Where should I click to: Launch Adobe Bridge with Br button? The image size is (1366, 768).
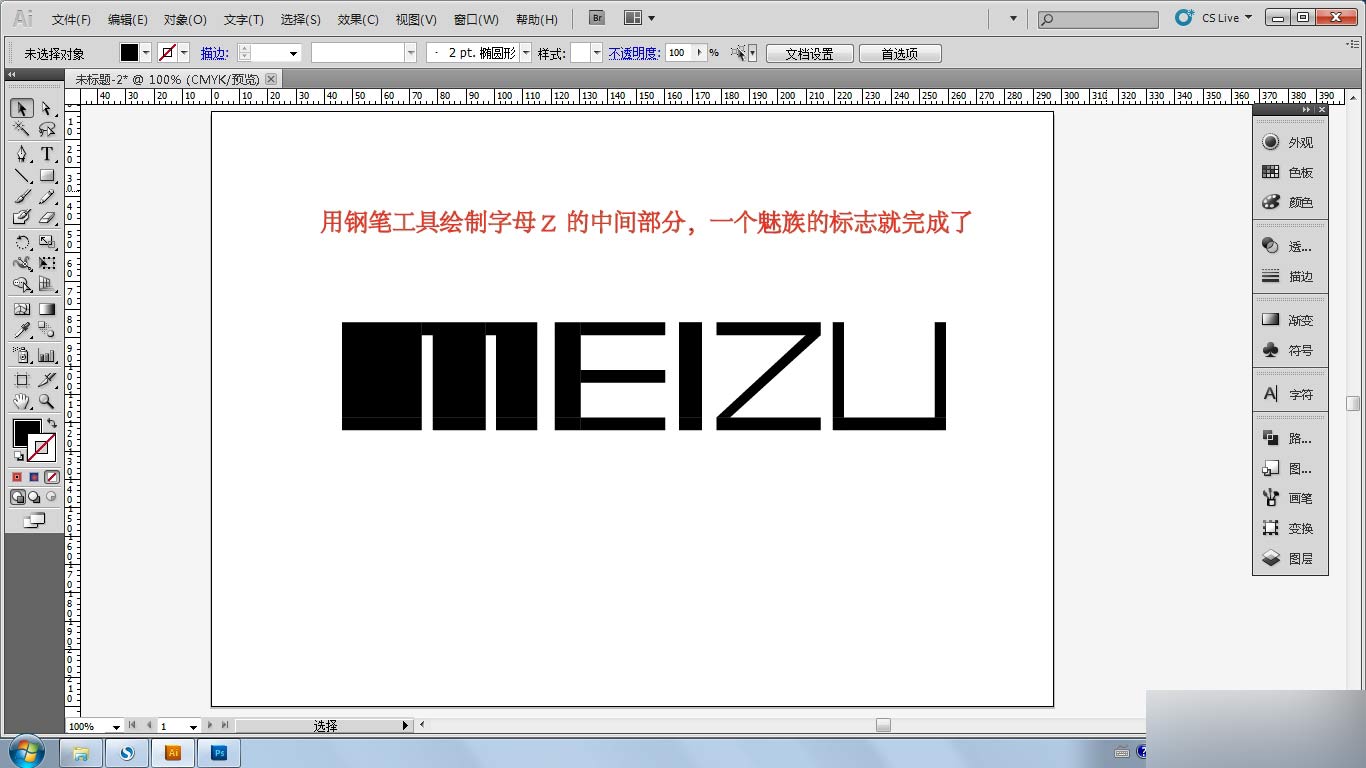[x=597, y=18]
